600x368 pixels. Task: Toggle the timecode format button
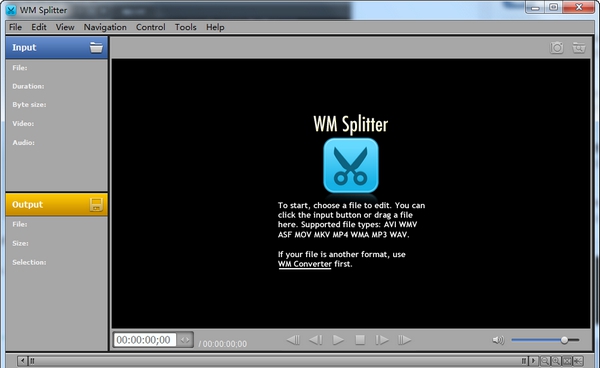click(x=185, y=340)
